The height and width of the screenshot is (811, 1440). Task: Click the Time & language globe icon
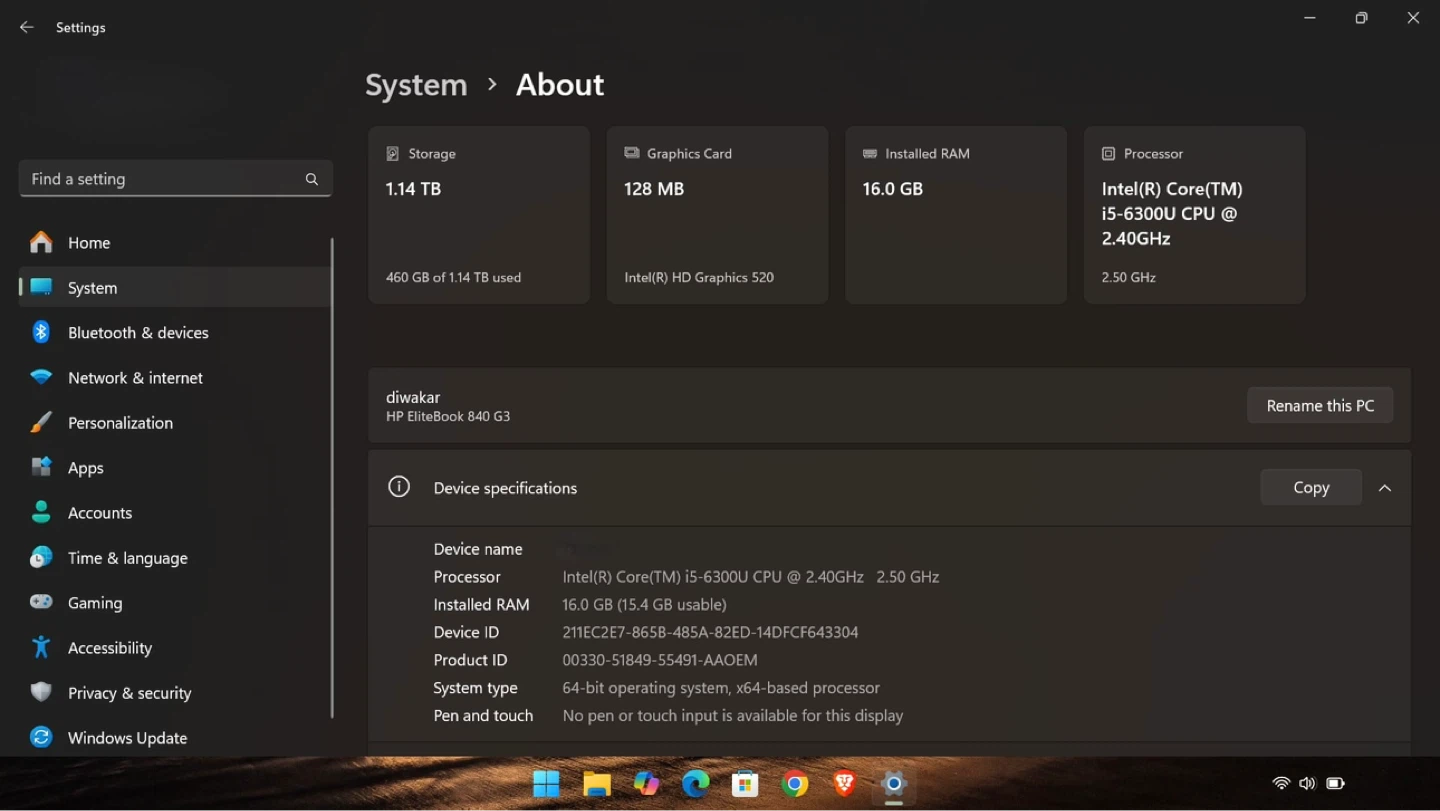click(x=41, y=557)
